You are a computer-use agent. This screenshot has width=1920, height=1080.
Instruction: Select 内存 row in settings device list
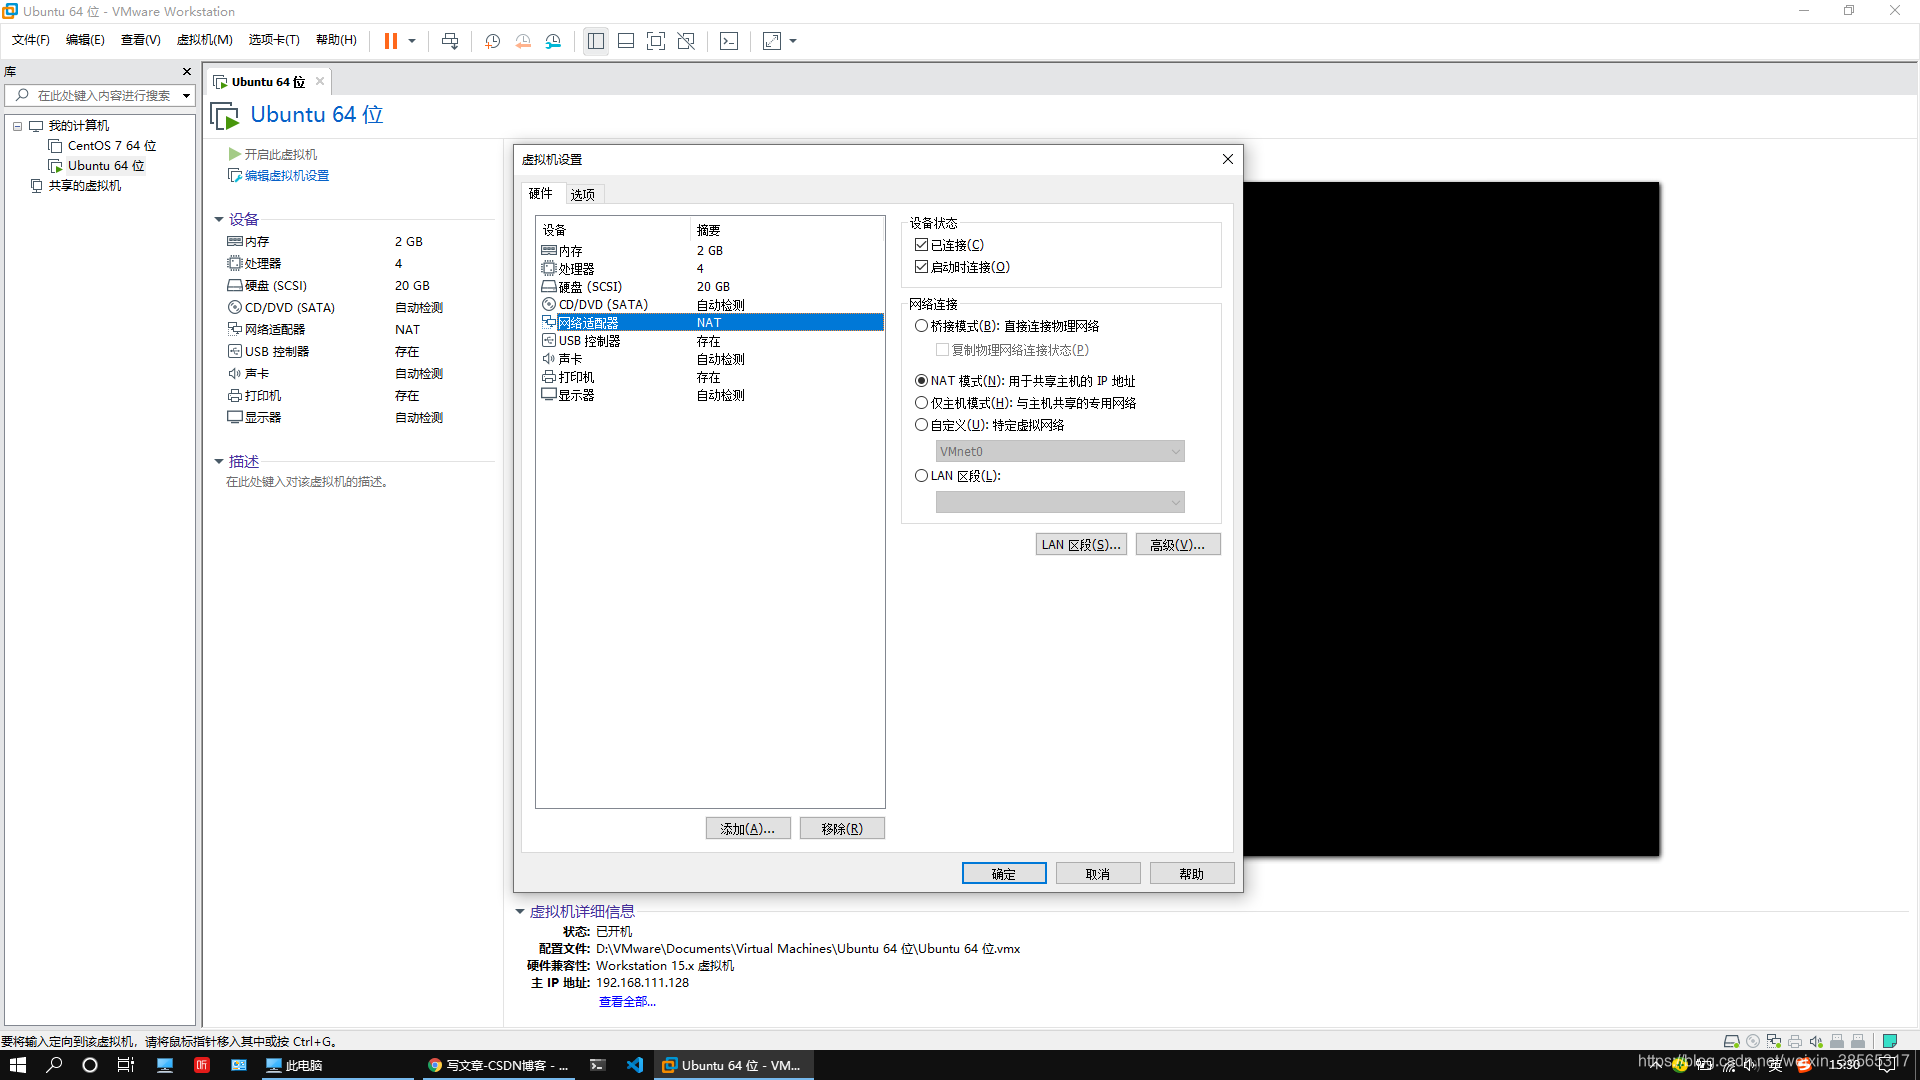710,251
